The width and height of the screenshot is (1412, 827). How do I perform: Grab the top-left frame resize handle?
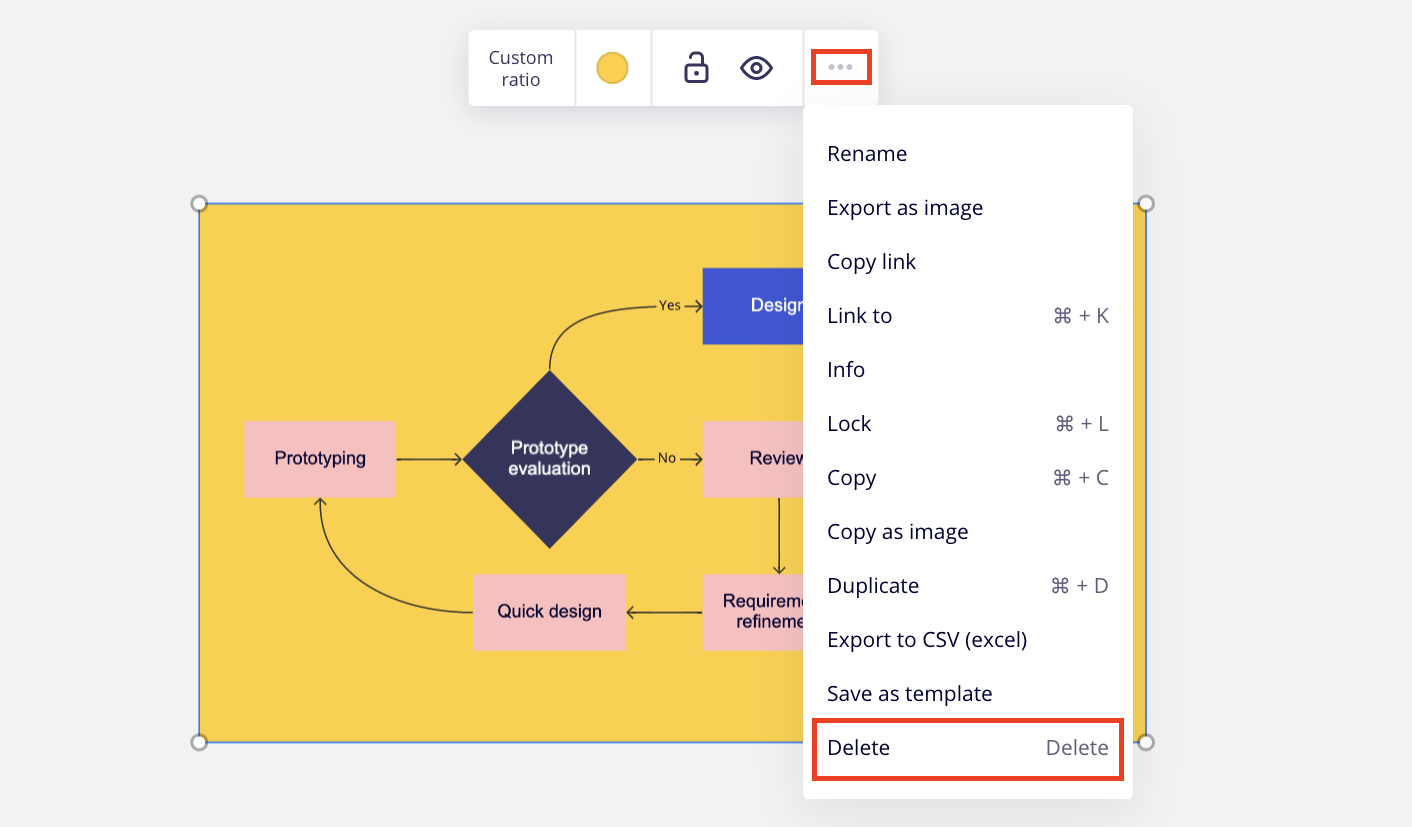199,204
